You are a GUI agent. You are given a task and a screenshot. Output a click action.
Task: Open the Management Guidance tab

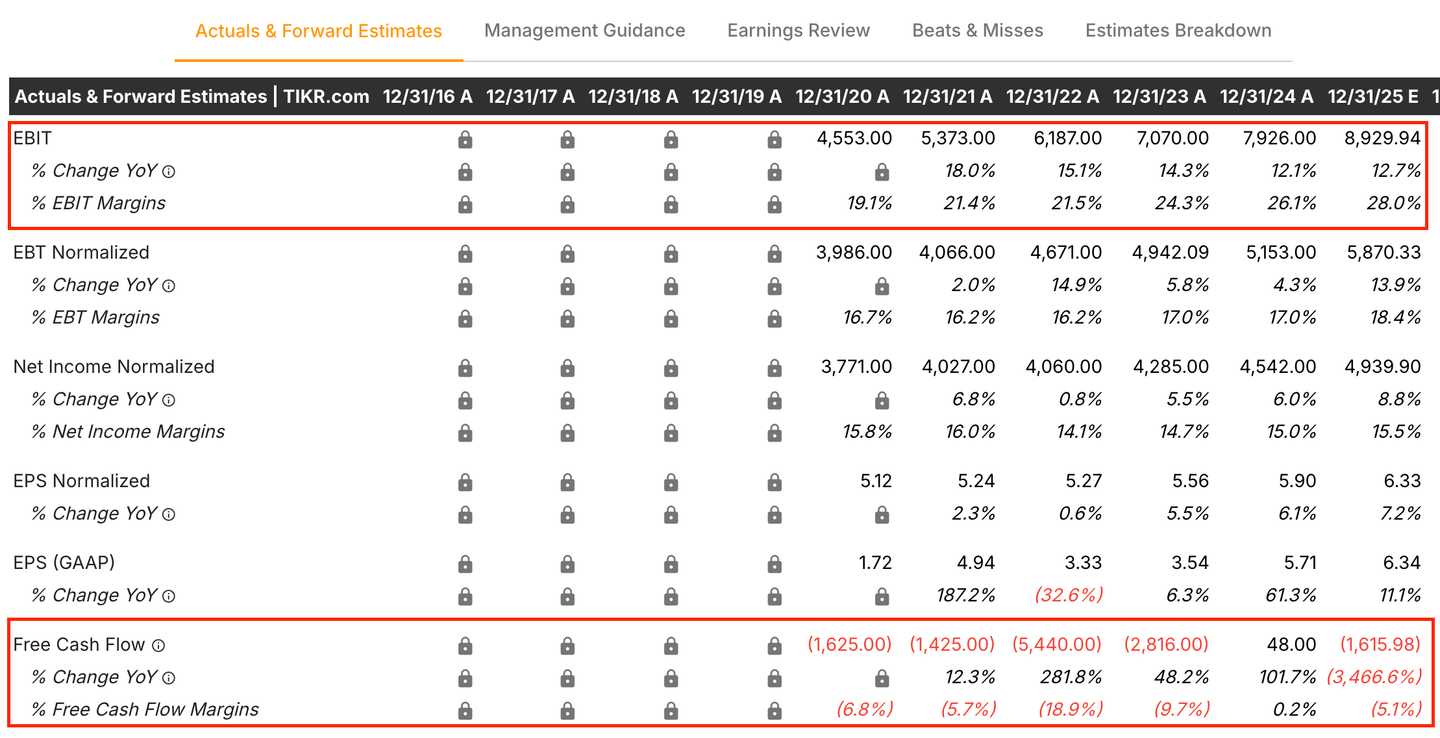tap(584, 31)
